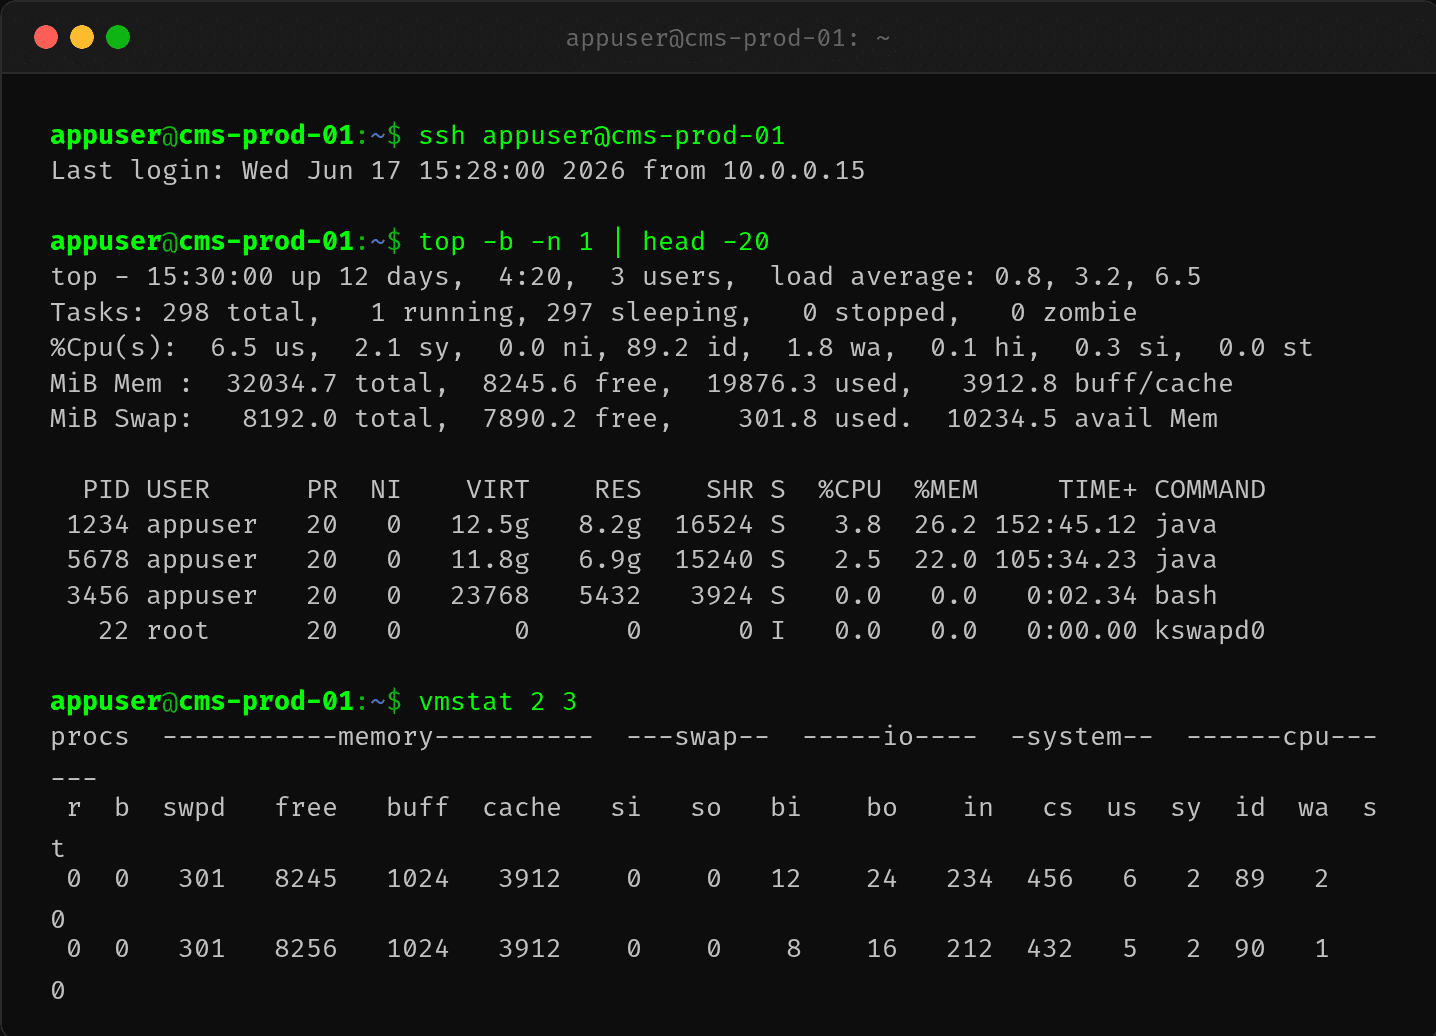Click the '89.2 id' CPU idle value
The image size is (1436, 1036).
[x=682, y=347]
